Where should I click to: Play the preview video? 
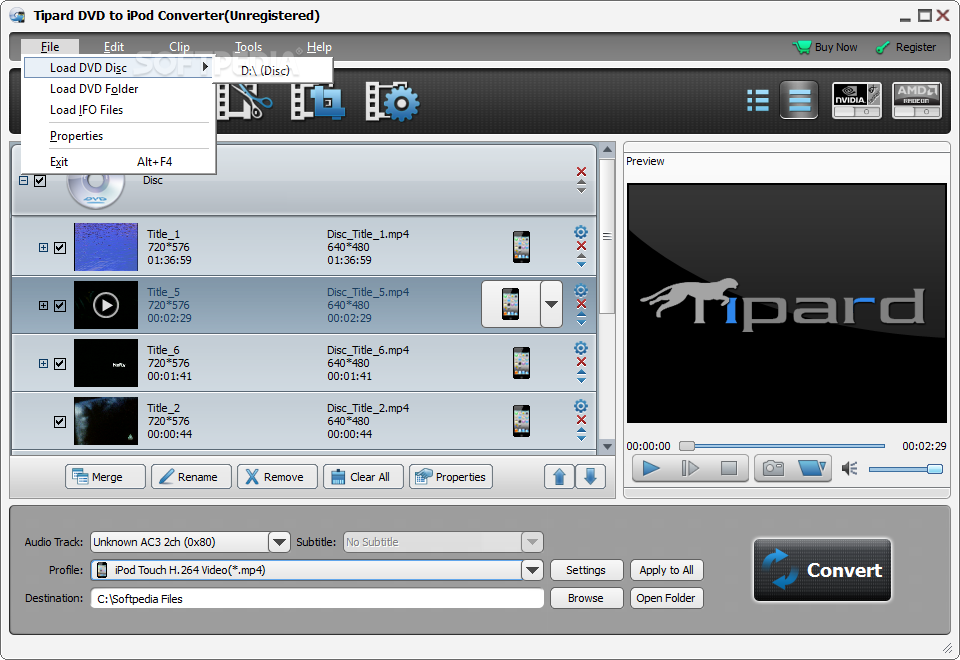pyautogui.click(x=651, y=469)
